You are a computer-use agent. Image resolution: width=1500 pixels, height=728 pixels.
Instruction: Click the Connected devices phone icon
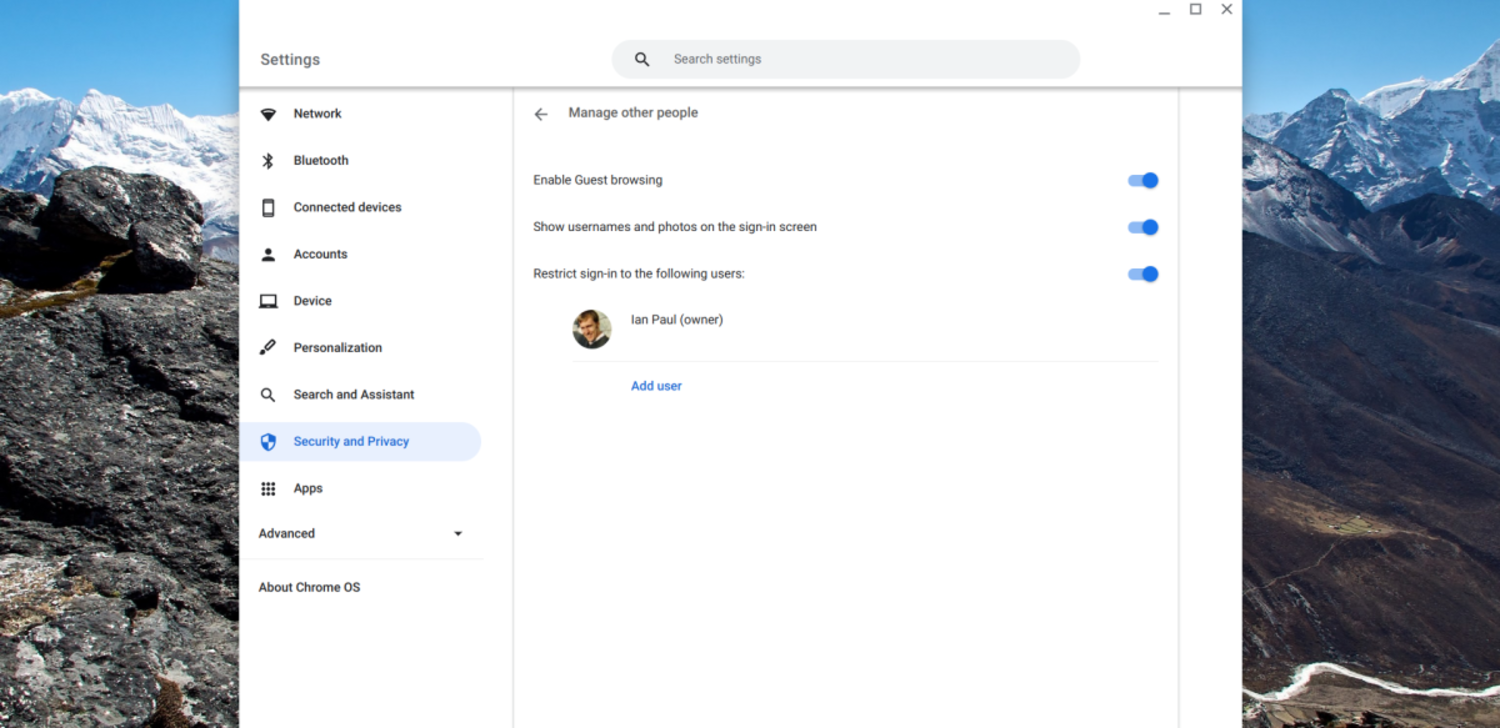pyautogui.click(x=268, y=208)
